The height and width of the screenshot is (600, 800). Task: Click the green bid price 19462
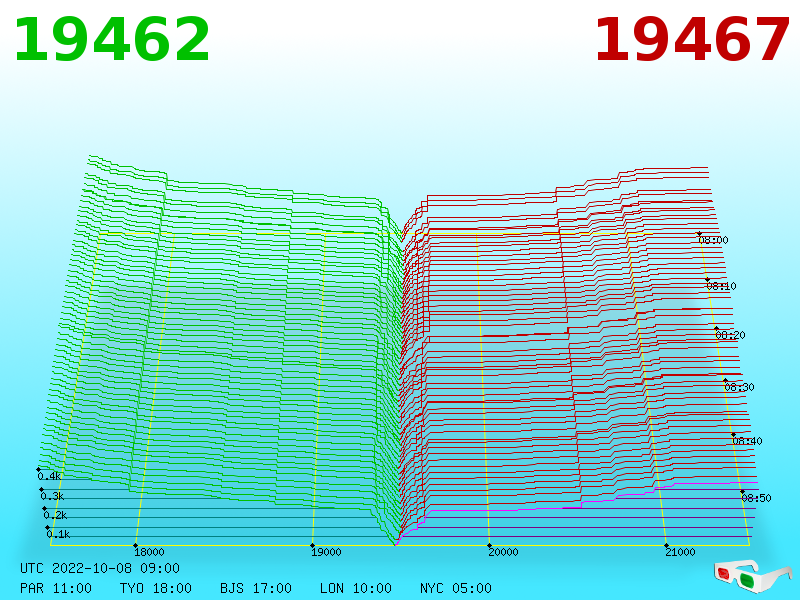coord(112,40)
